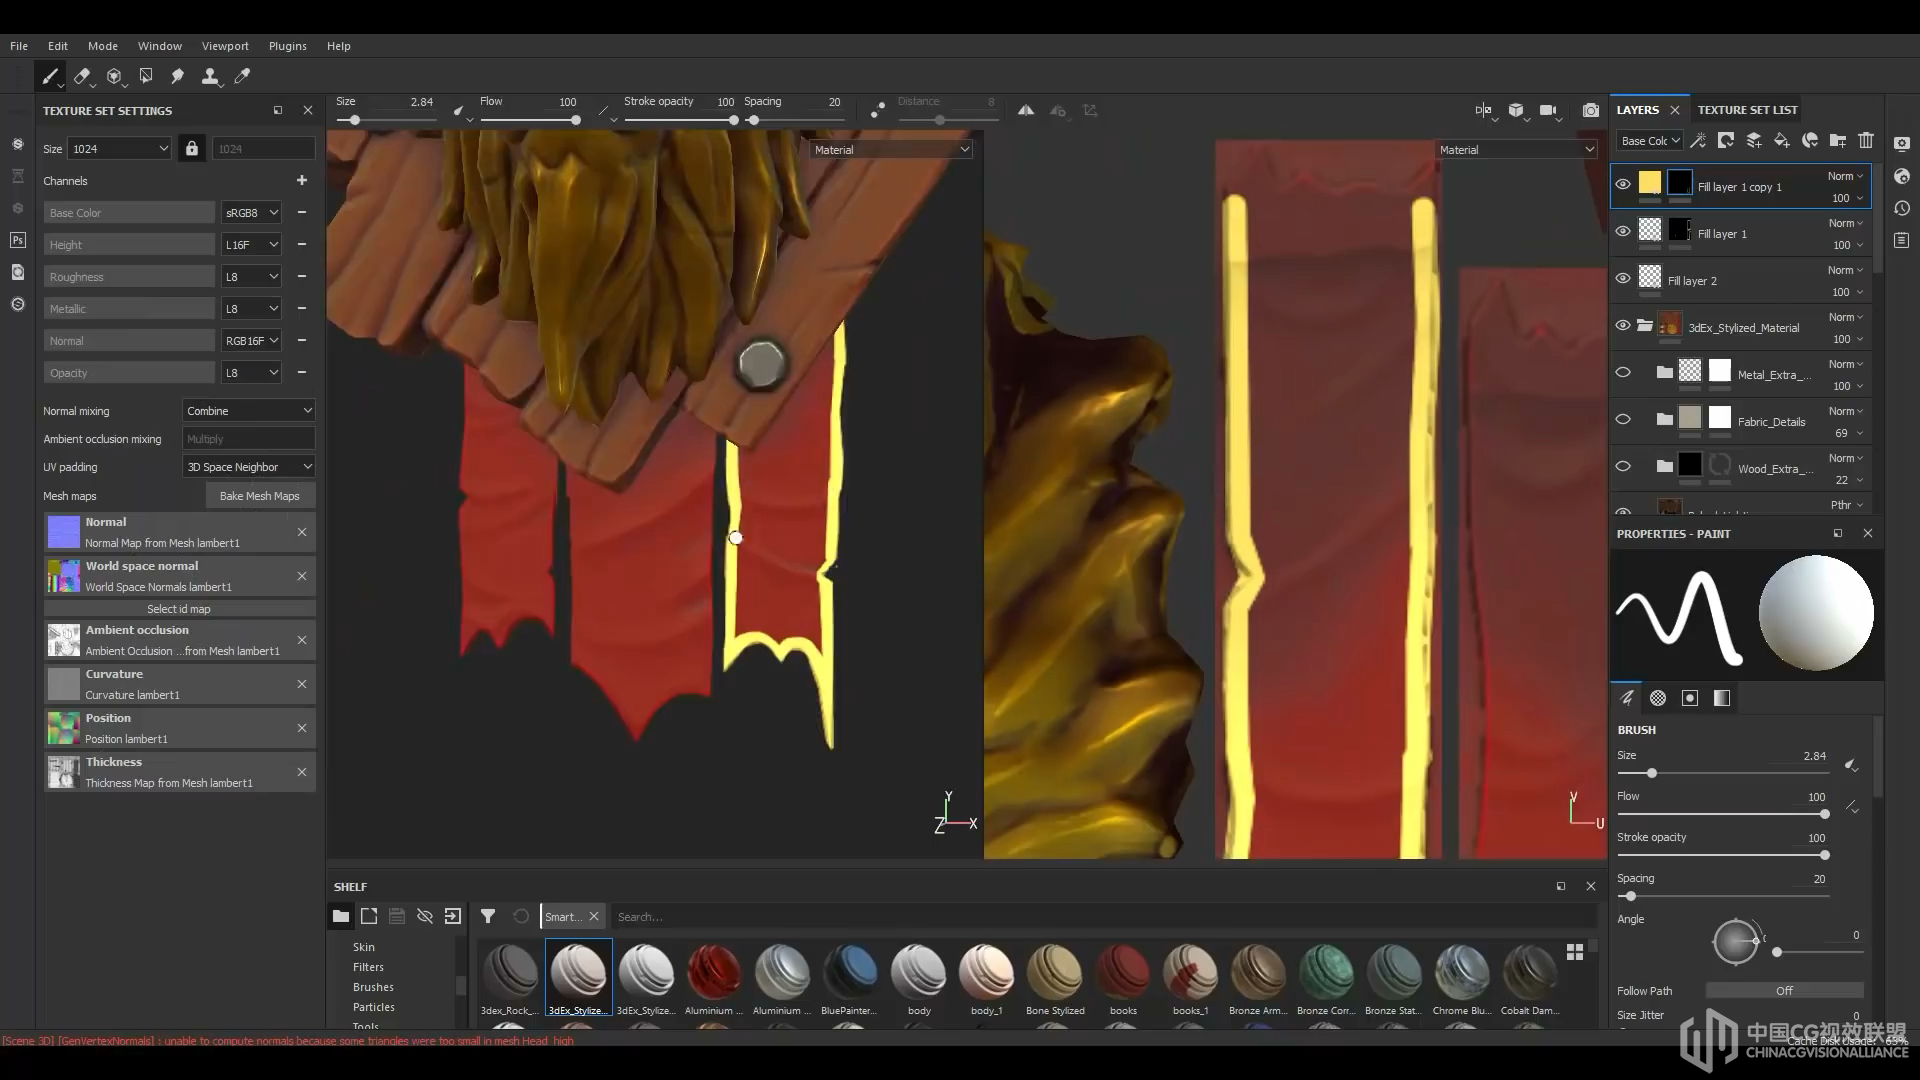Add a channel with plus button

point(302,180)
